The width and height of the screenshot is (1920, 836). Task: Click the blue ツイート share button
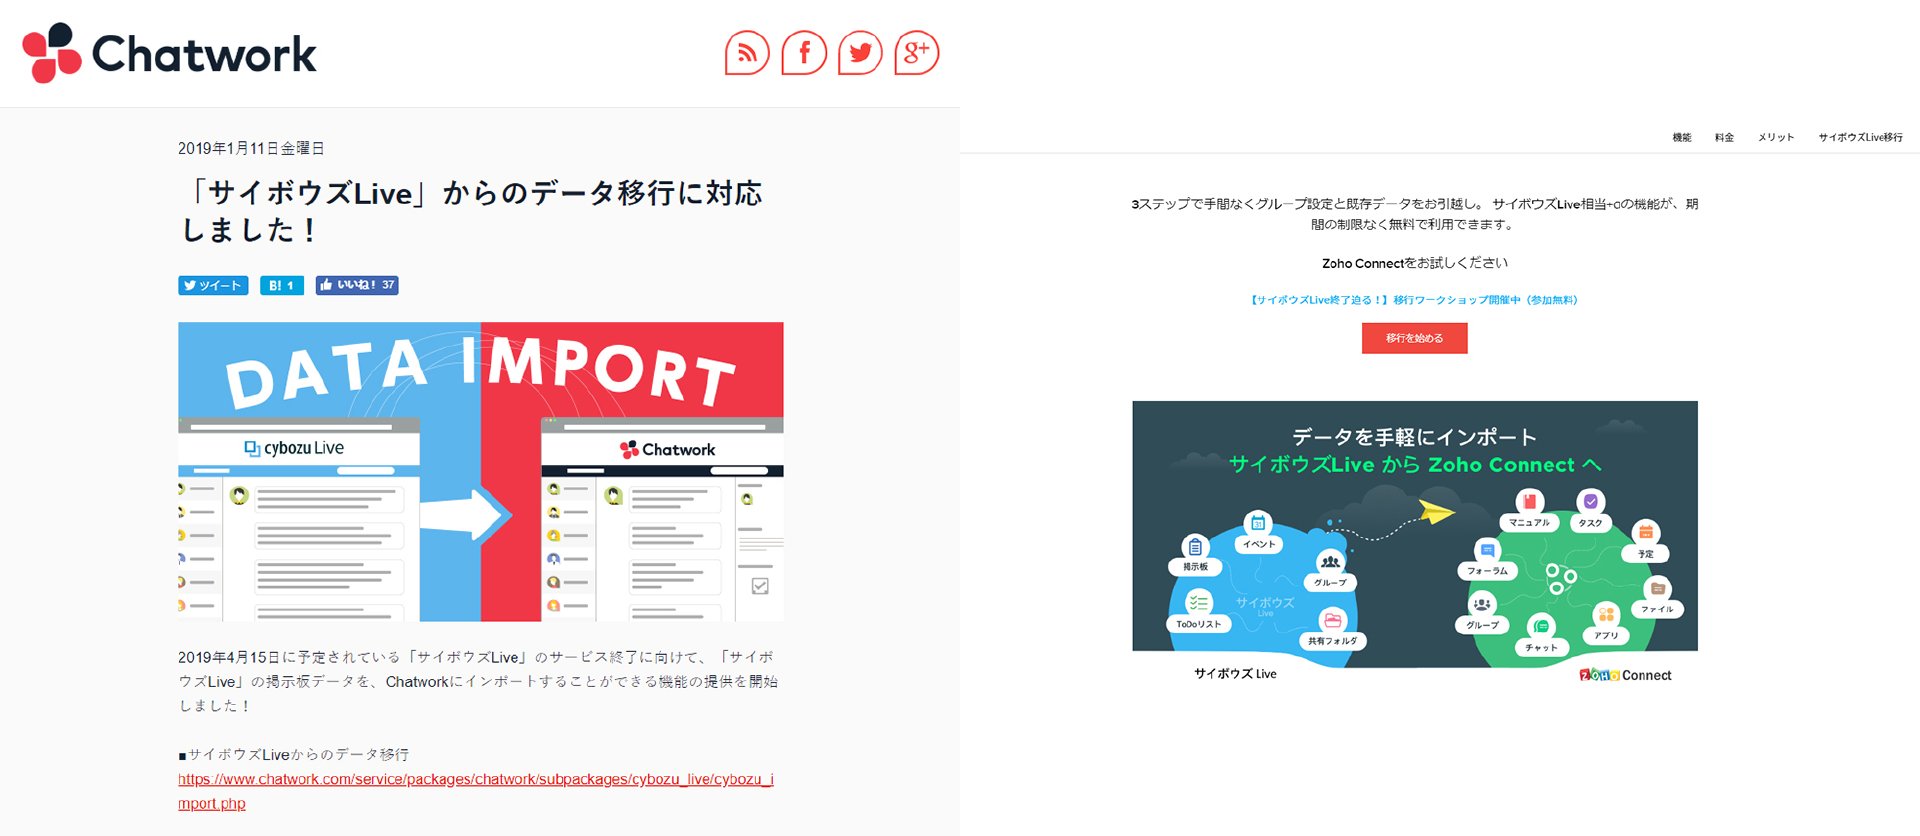[x=213, y=285]
